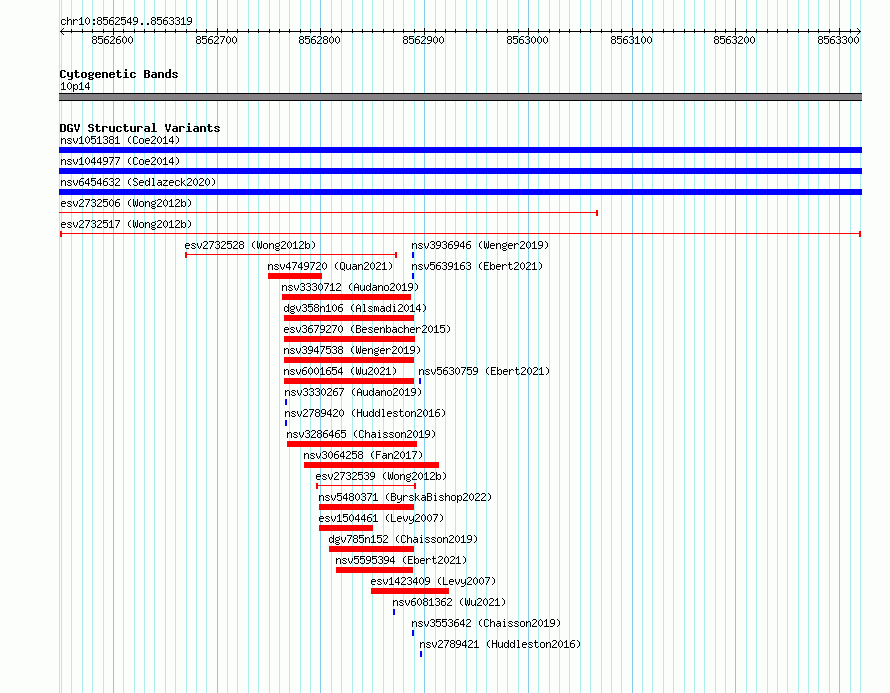890x693 pixels.
Task: Click the nsv6001654 (Wu2021) label
Action: click(340, 371)
